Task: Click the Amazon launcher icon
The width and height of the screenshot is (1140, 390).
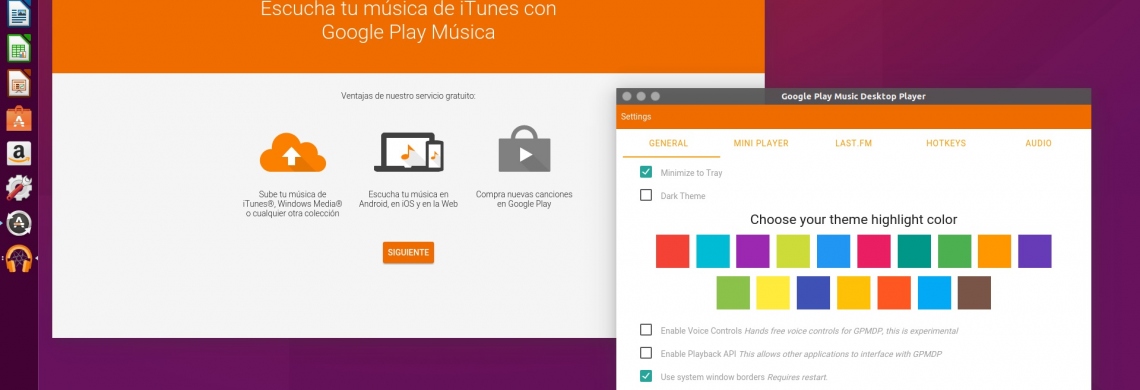Action: (18, 153)
